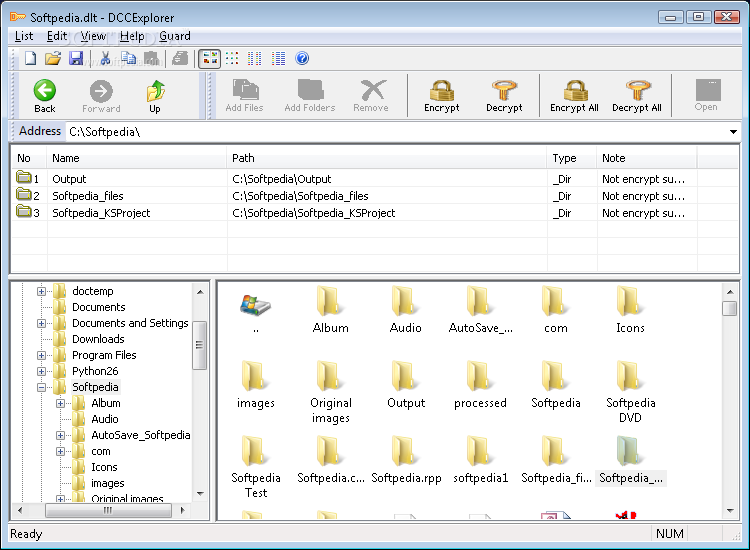Expand the Album tree node
Screen dimensions: 750x550
61,403
